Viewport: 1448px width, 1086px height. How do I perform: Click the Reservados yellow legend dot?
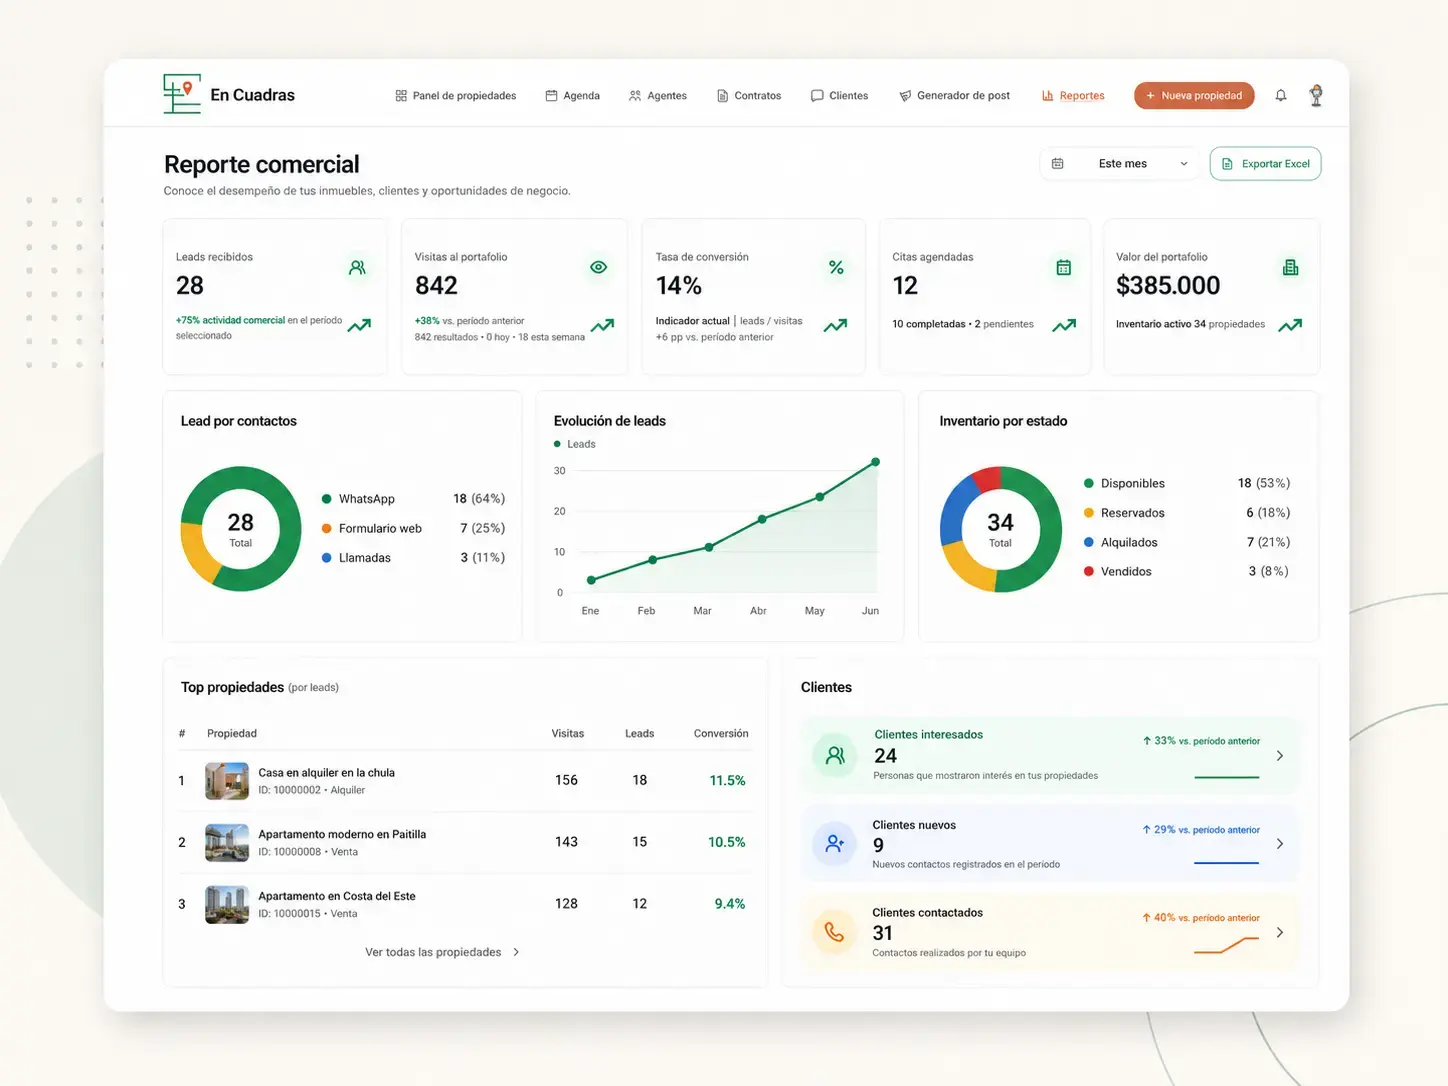point(1089,513)
